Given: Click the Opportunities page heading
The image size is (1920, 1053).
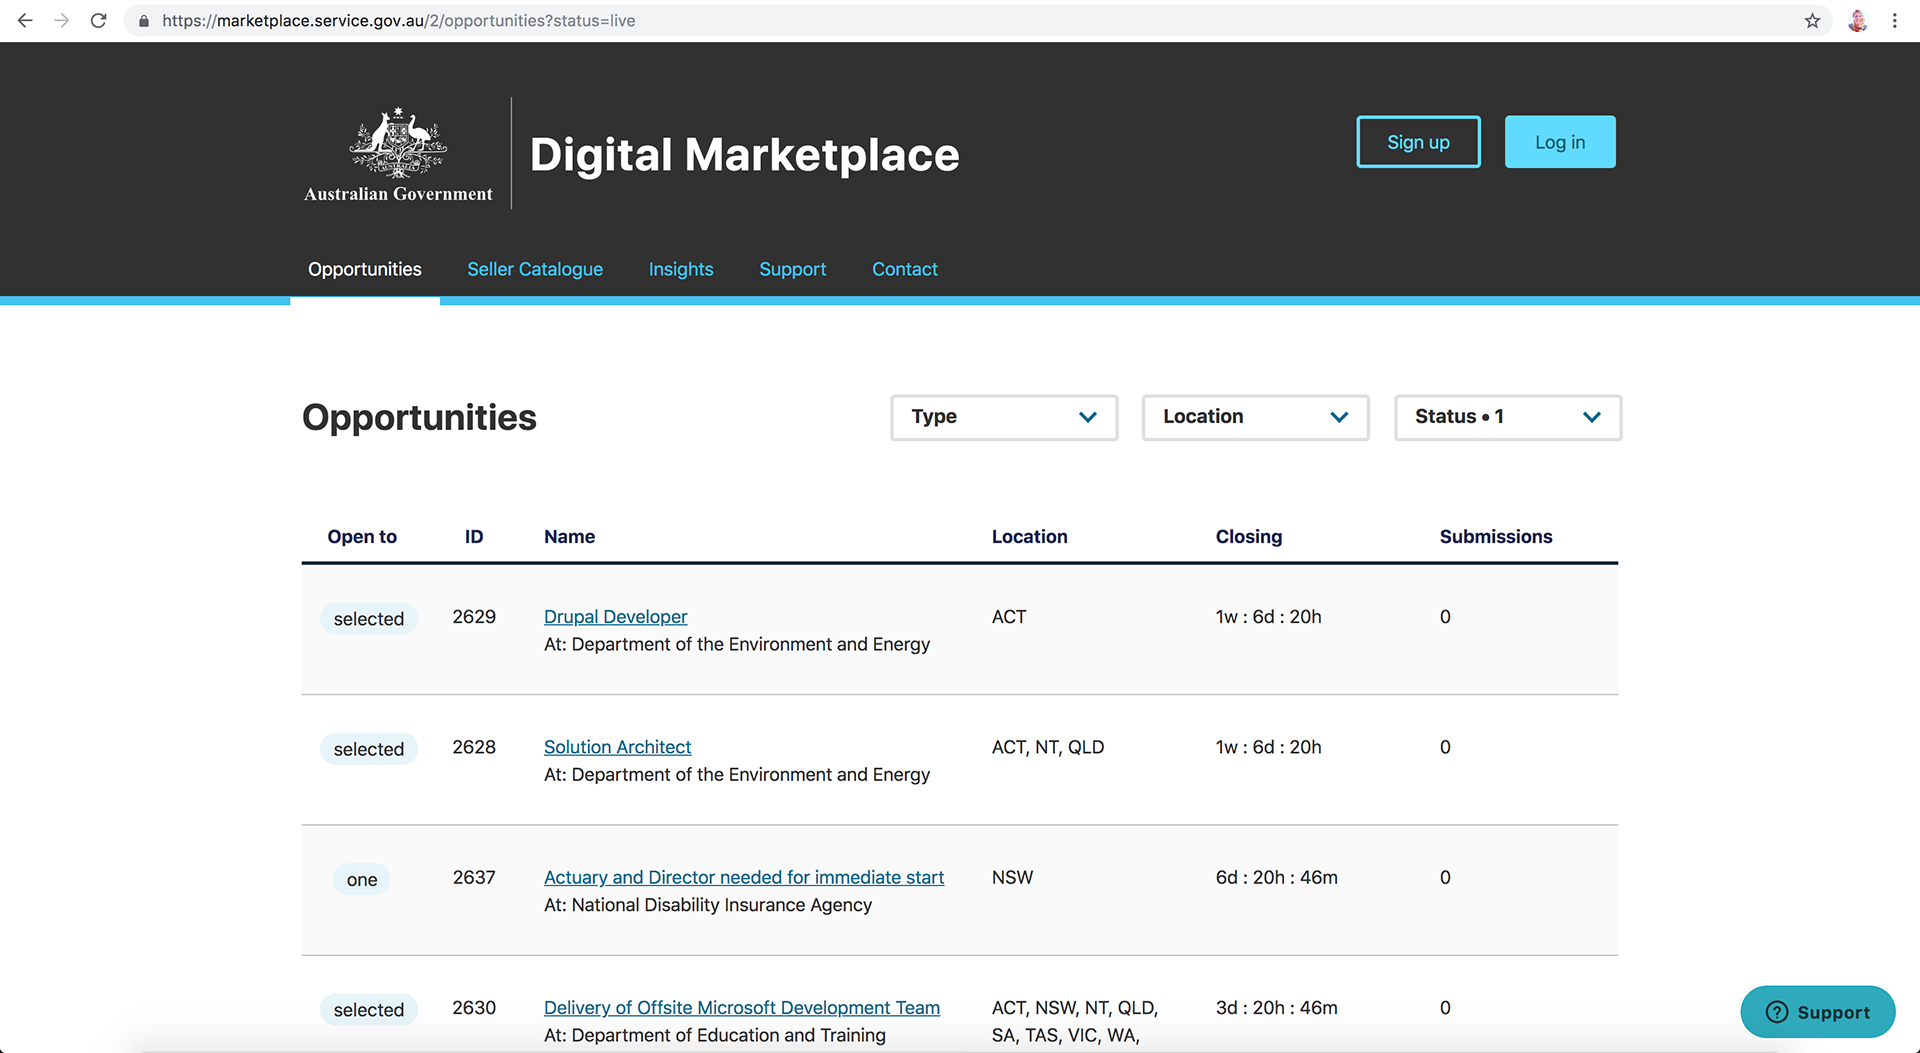Looking at the screenshot, I should tap(419, 418).
